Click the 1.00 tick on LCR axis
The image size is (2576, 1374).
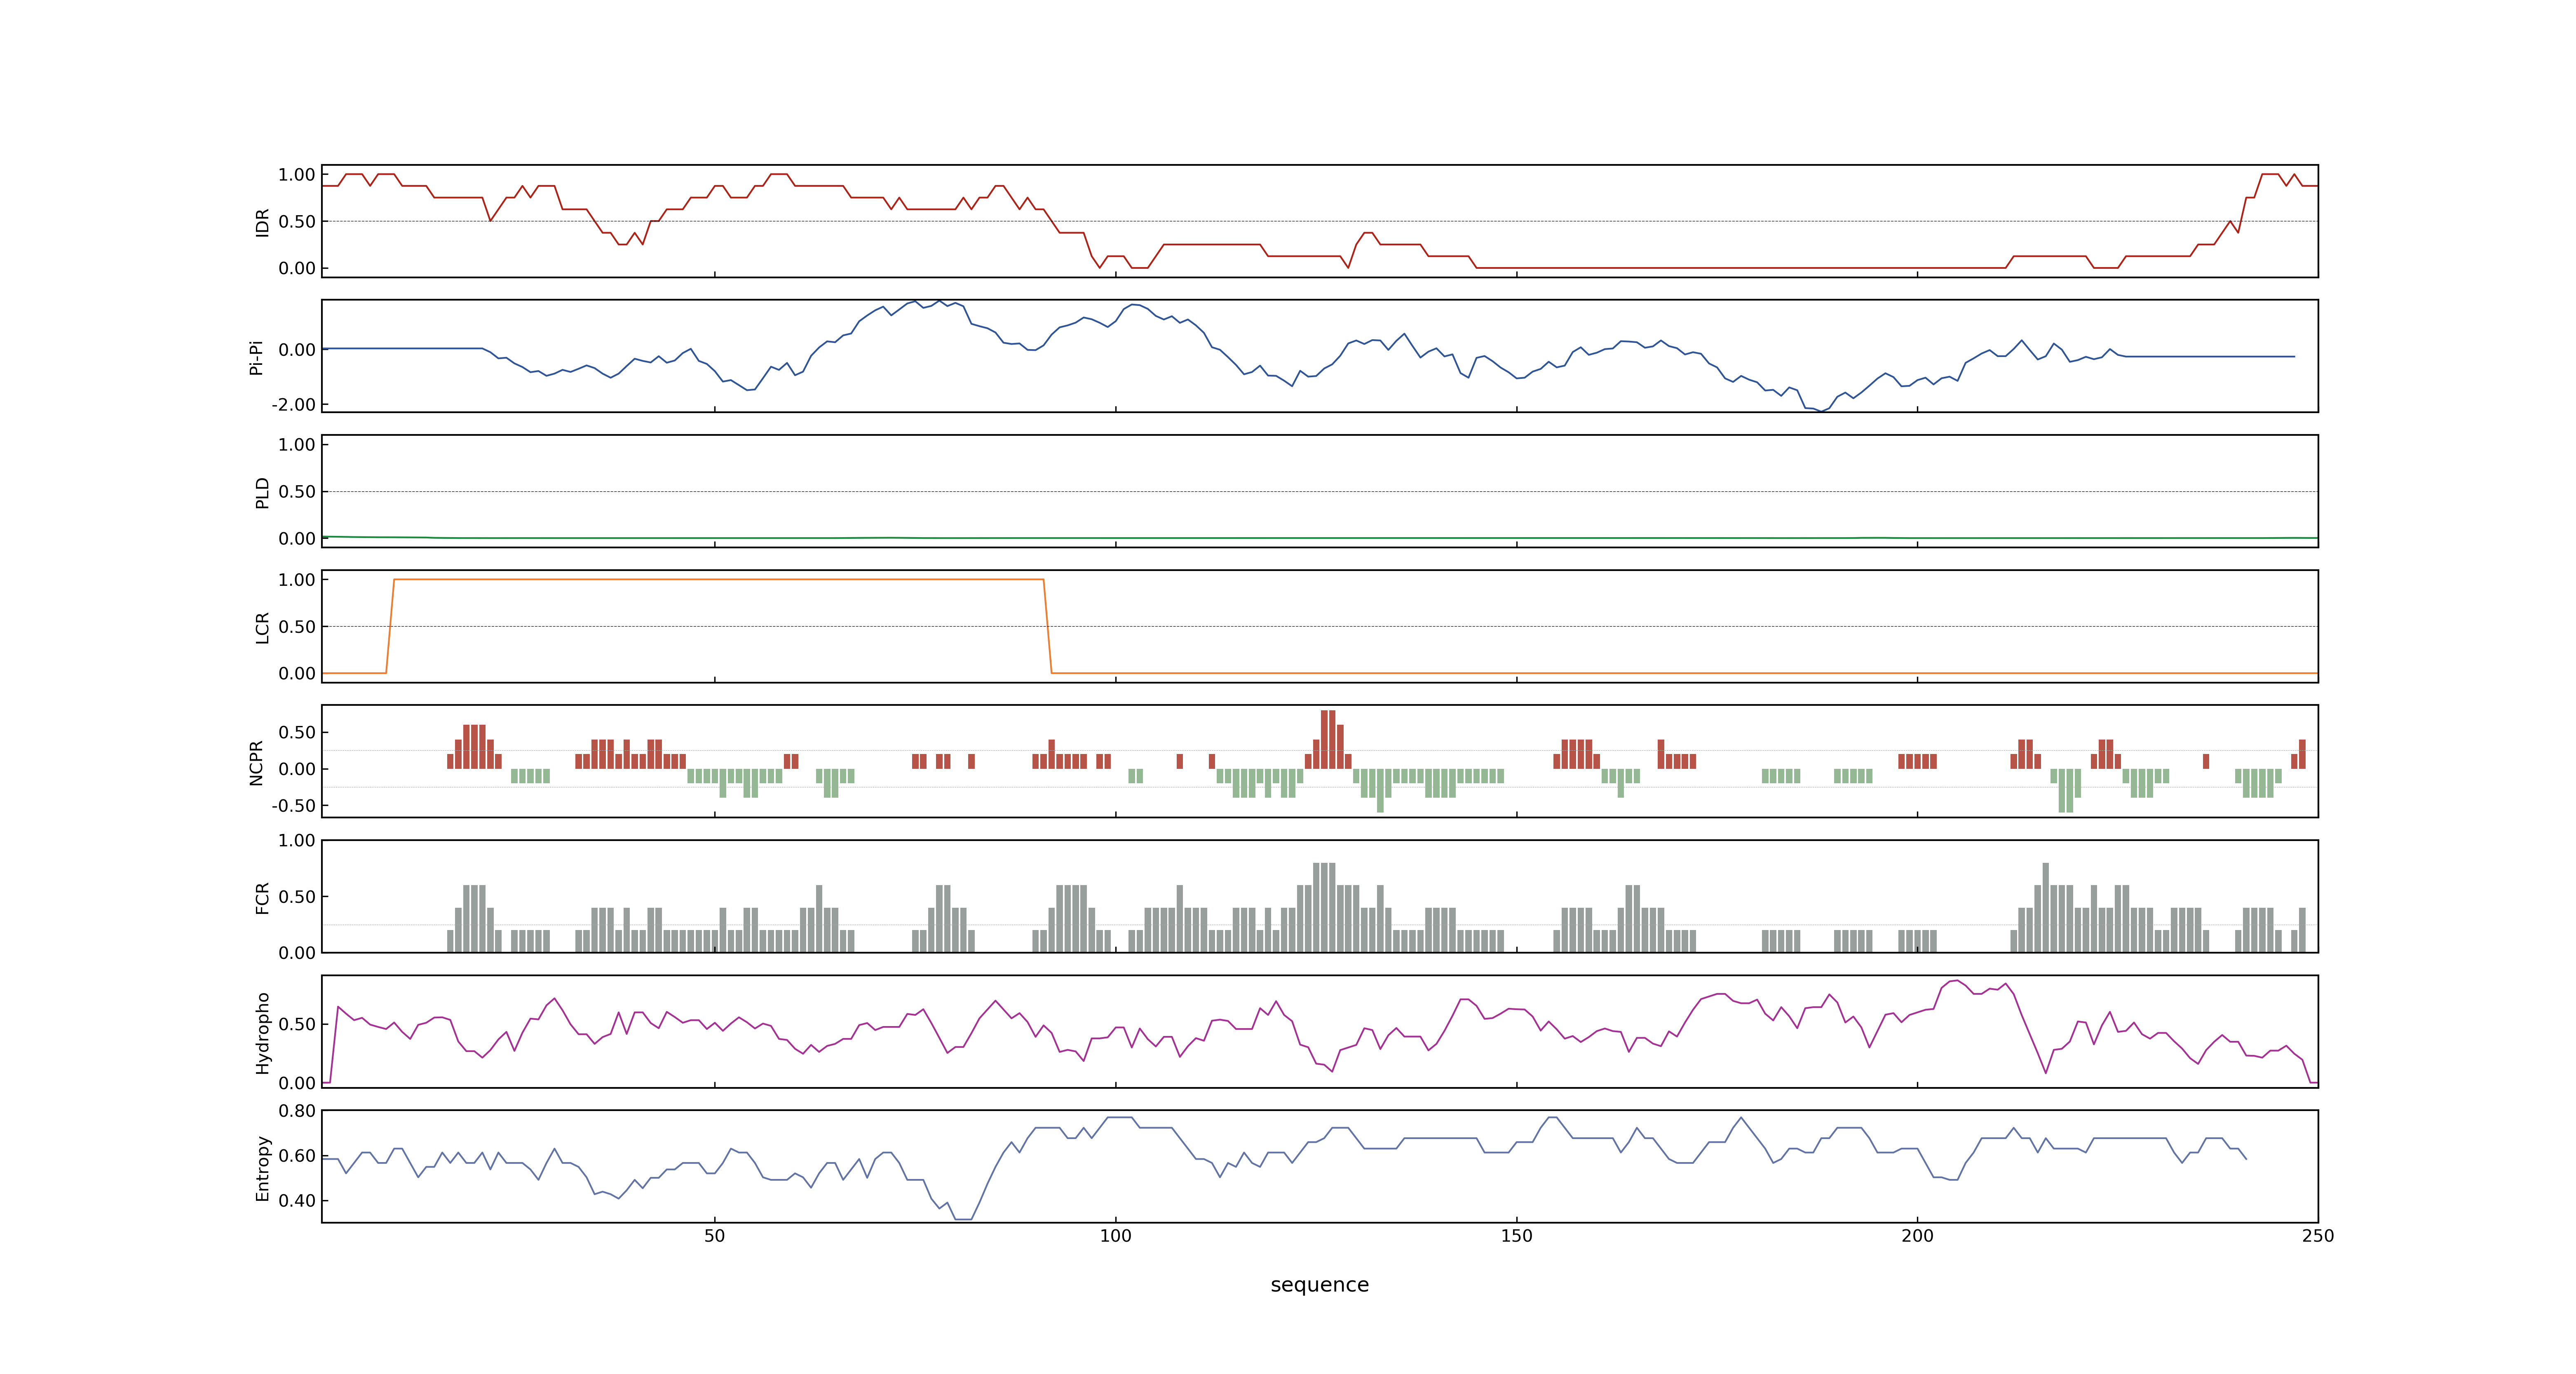(297, 580)
